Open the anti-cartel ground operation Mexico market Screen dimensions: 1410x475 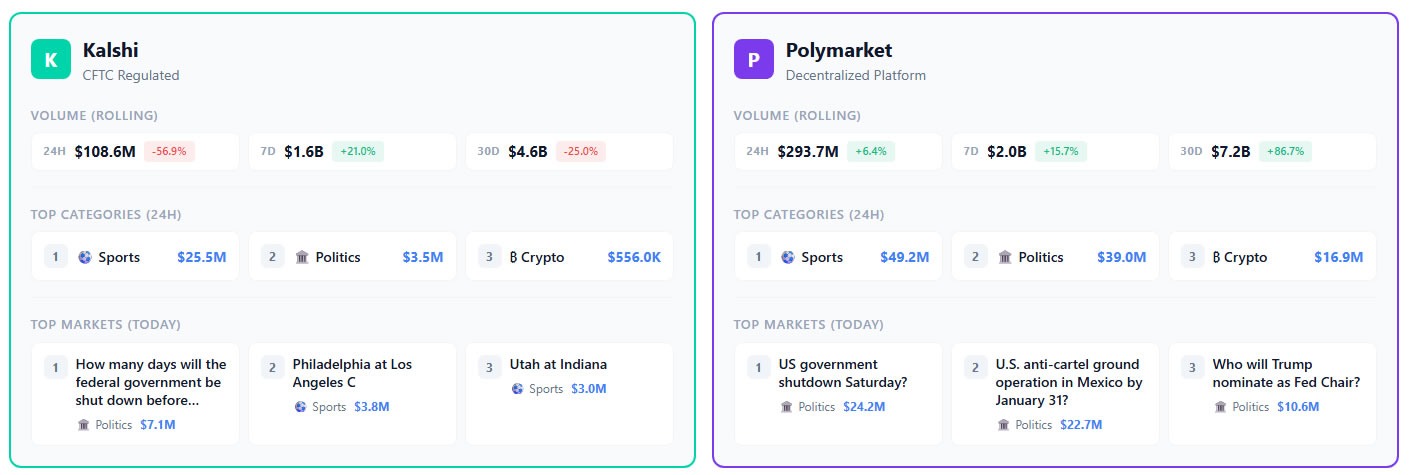1068,382
